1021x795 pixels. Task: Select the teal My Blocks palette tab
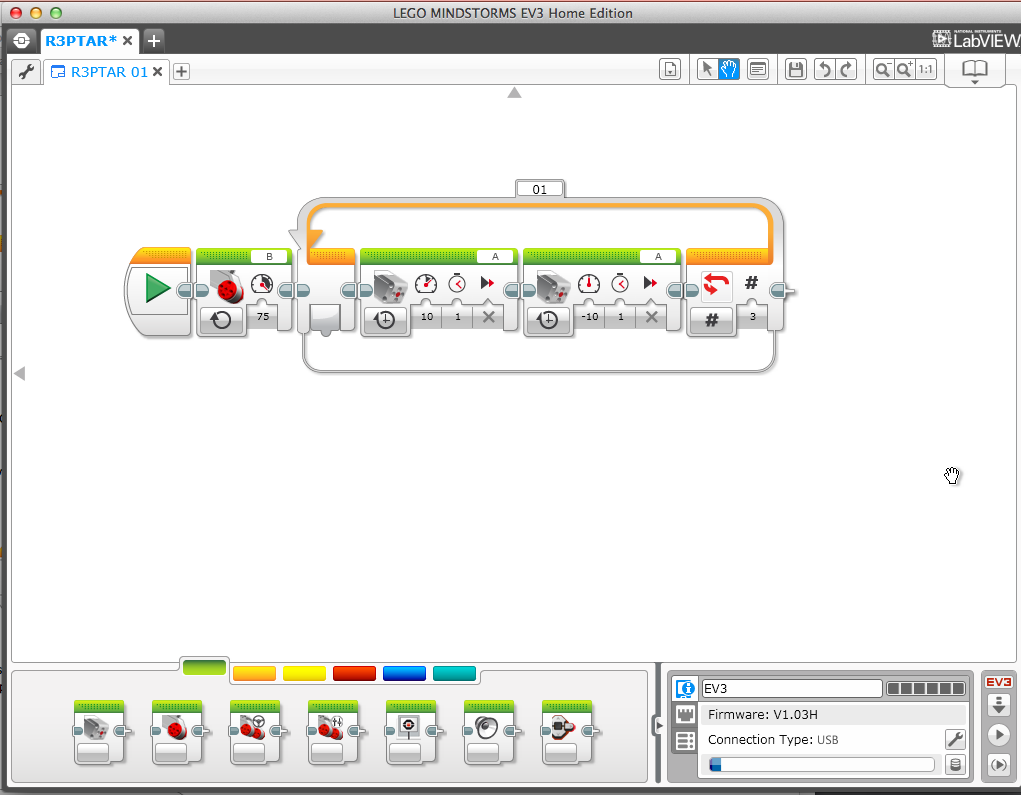coord(455,673)
